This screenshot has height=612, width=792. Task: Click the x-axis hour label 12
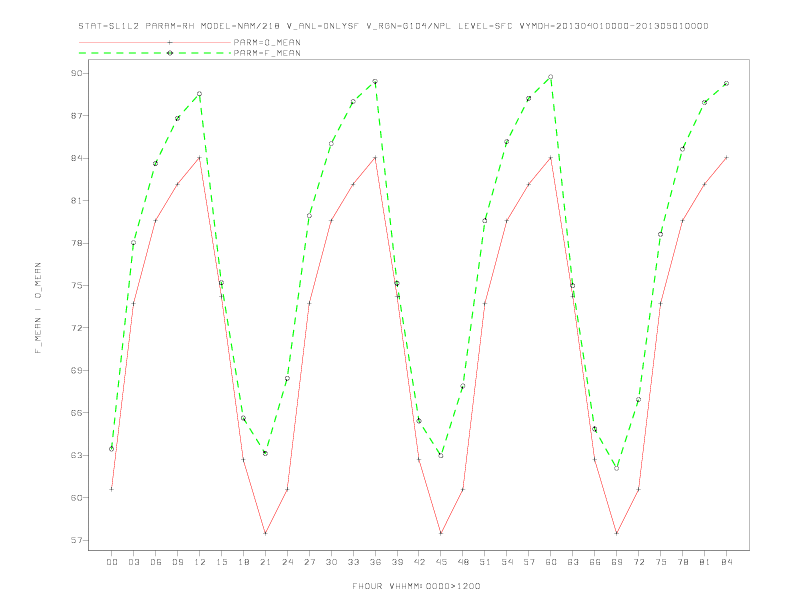(x=200, y=562)
